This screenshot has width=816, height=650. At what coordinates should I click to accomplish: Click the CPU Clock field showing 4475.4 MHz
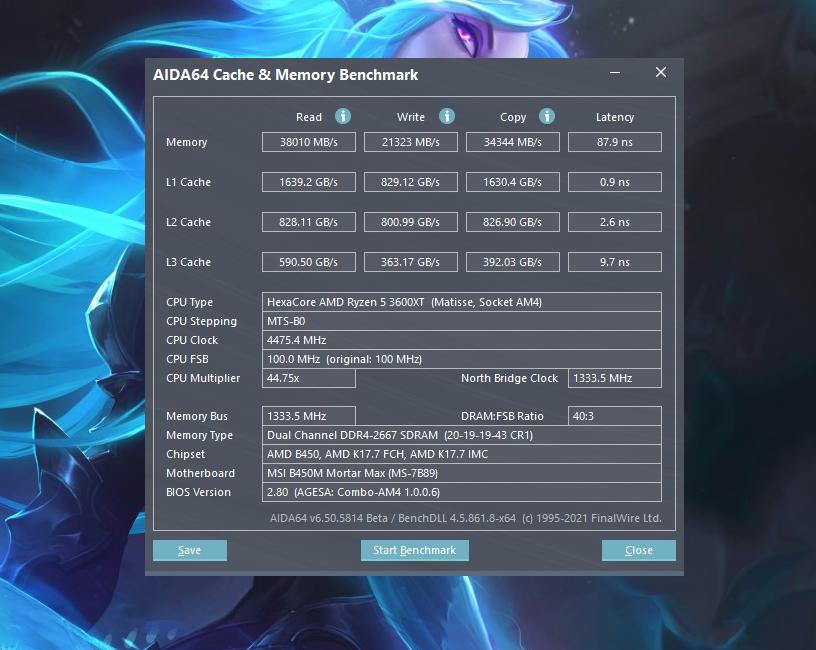point(461,340)
